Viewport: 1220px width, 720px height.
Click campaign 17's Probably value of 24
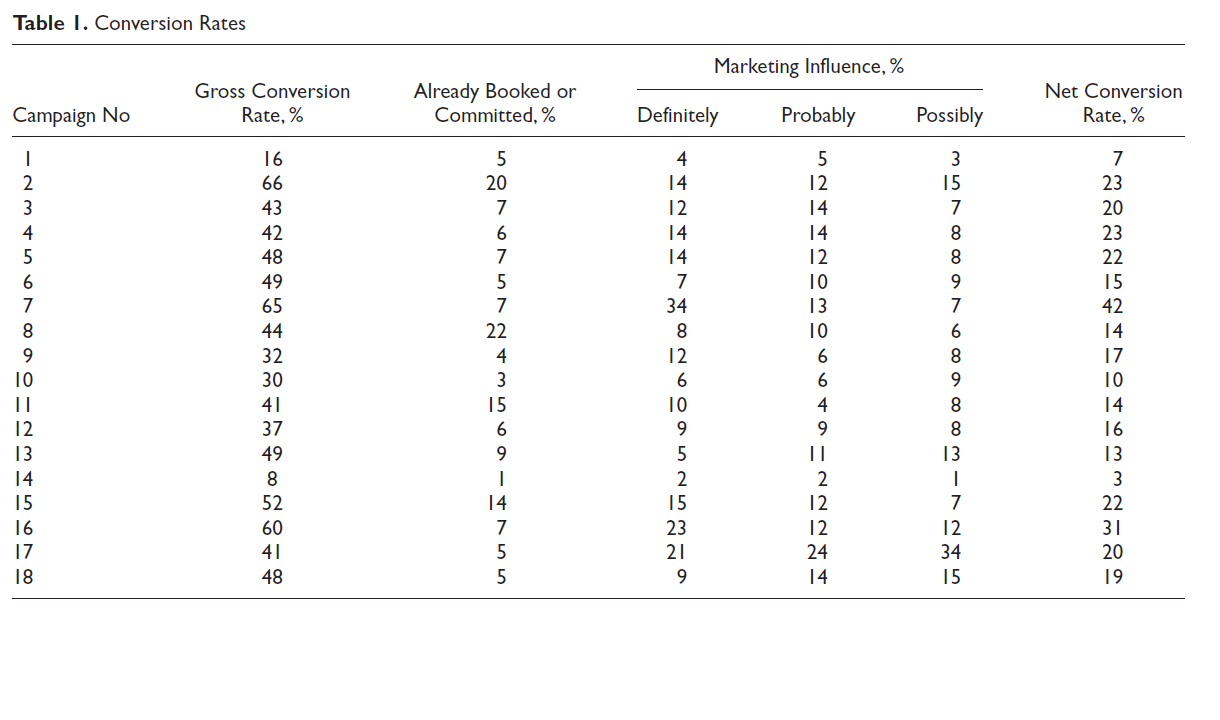coord(818,552)
